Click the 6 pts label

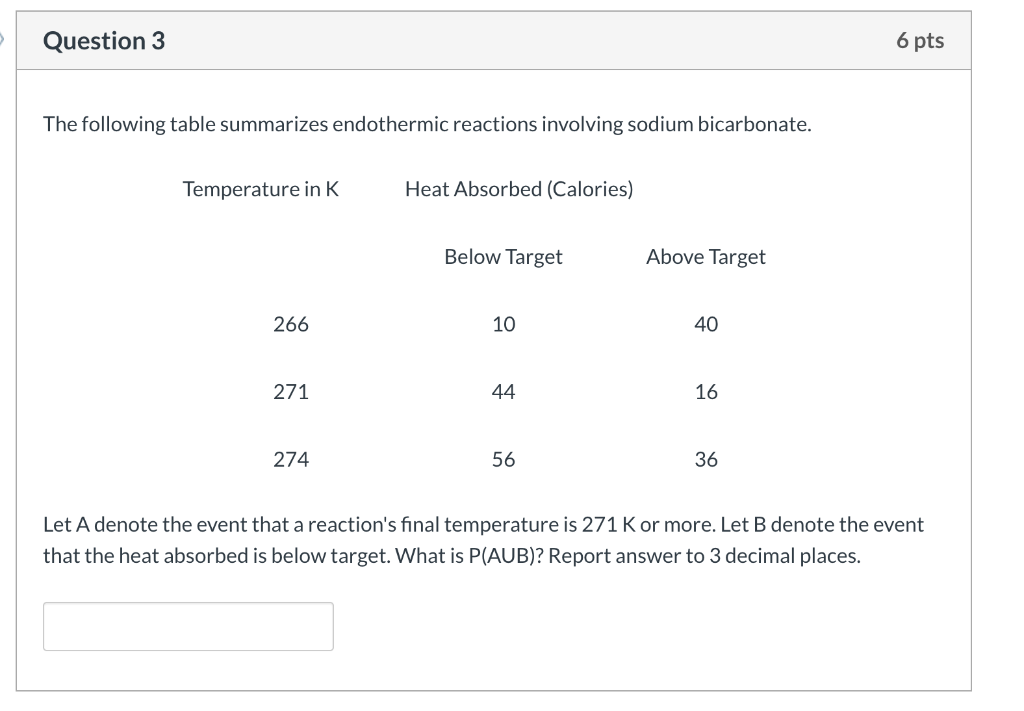click(x=921, y=40)
